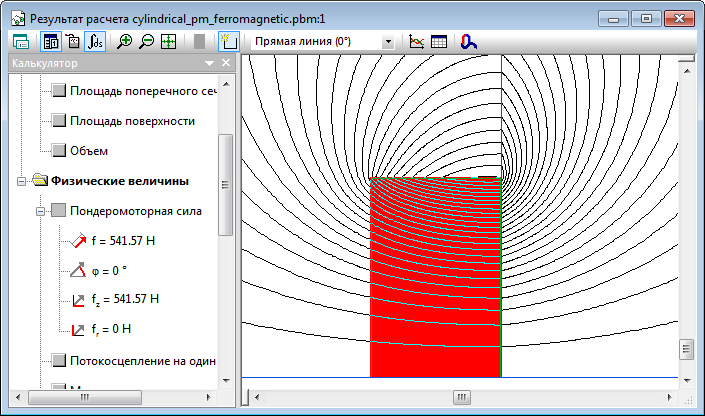The width and height of the screenshot is (705, 416).
Task: Collapse the Физические величины tree group
Action: pyautogui.click(x=21, y=181)
